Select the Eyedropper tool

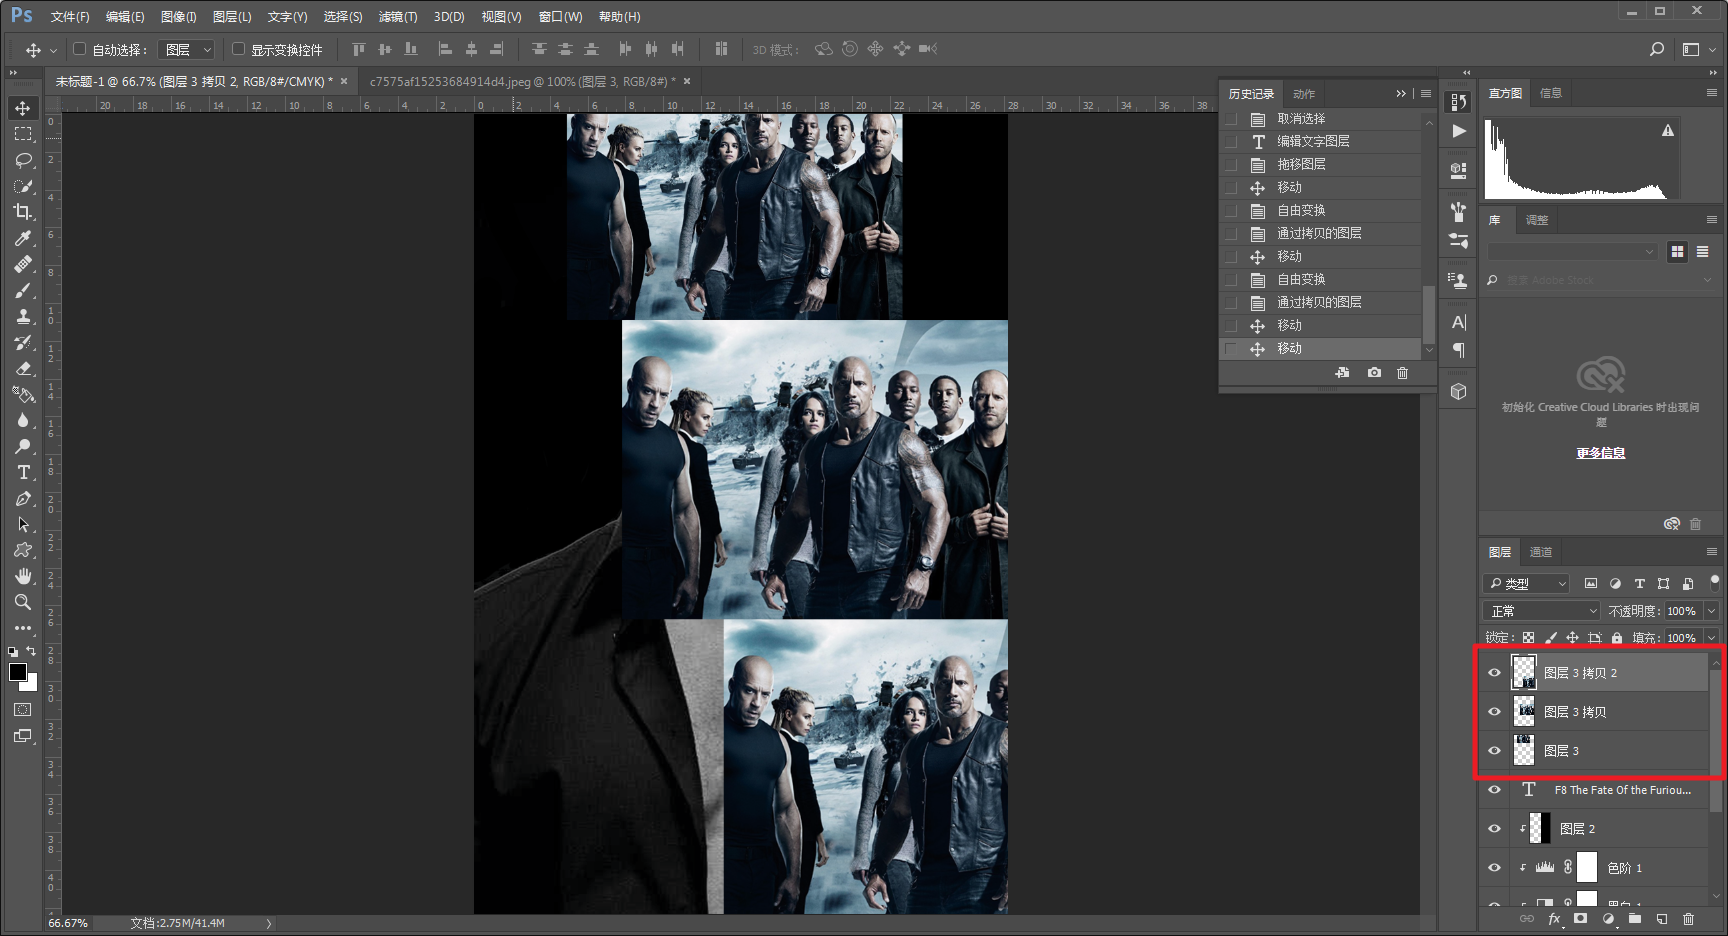click(23, 238)
